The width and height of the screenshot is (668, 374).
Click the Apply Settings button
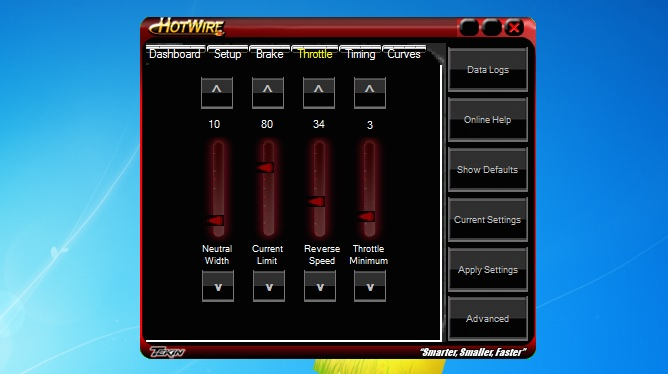coord(488,270)
